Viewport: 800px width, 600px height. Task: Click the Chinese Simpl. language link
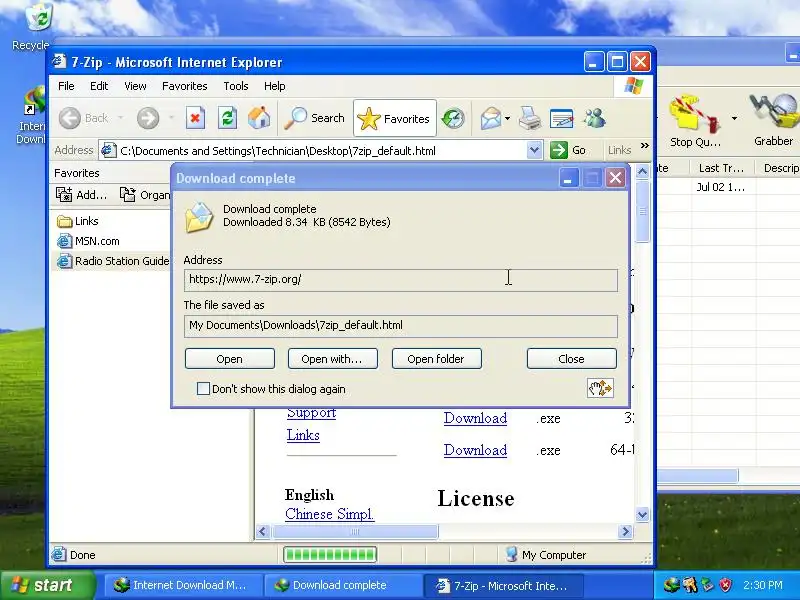coord(330,514)
